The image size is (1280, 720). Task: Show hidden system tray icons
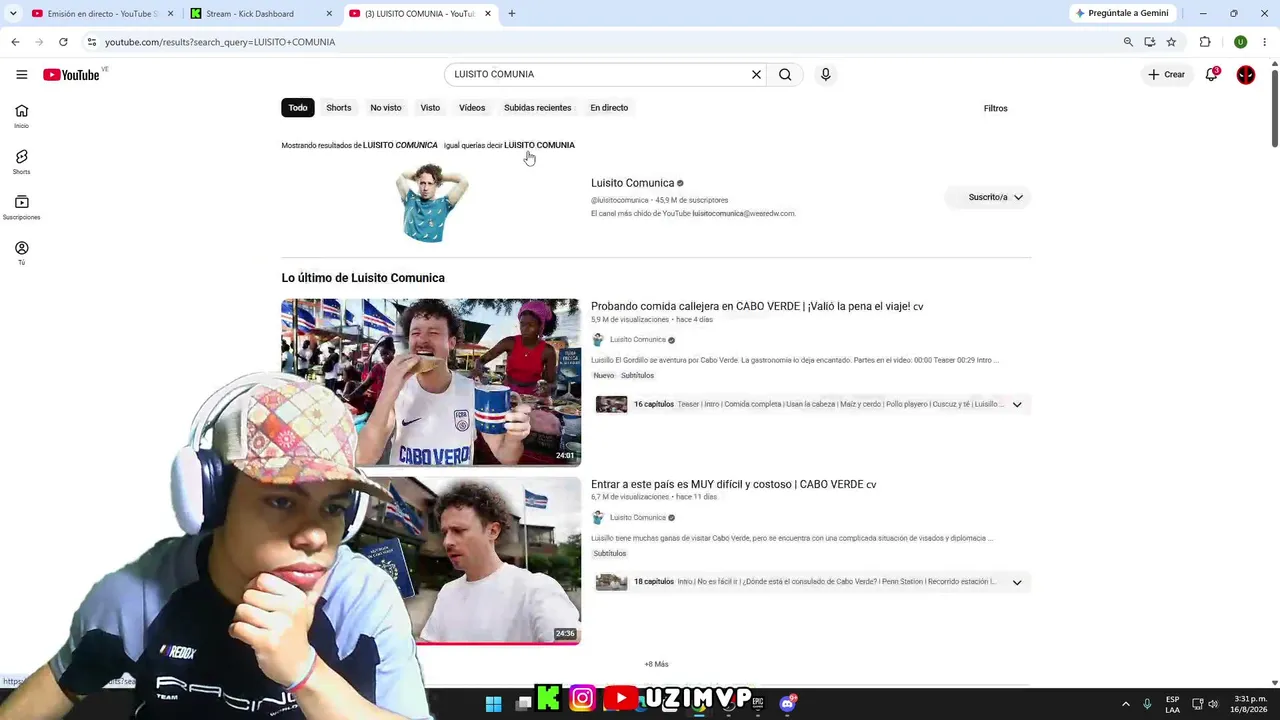pos(1125,704)
